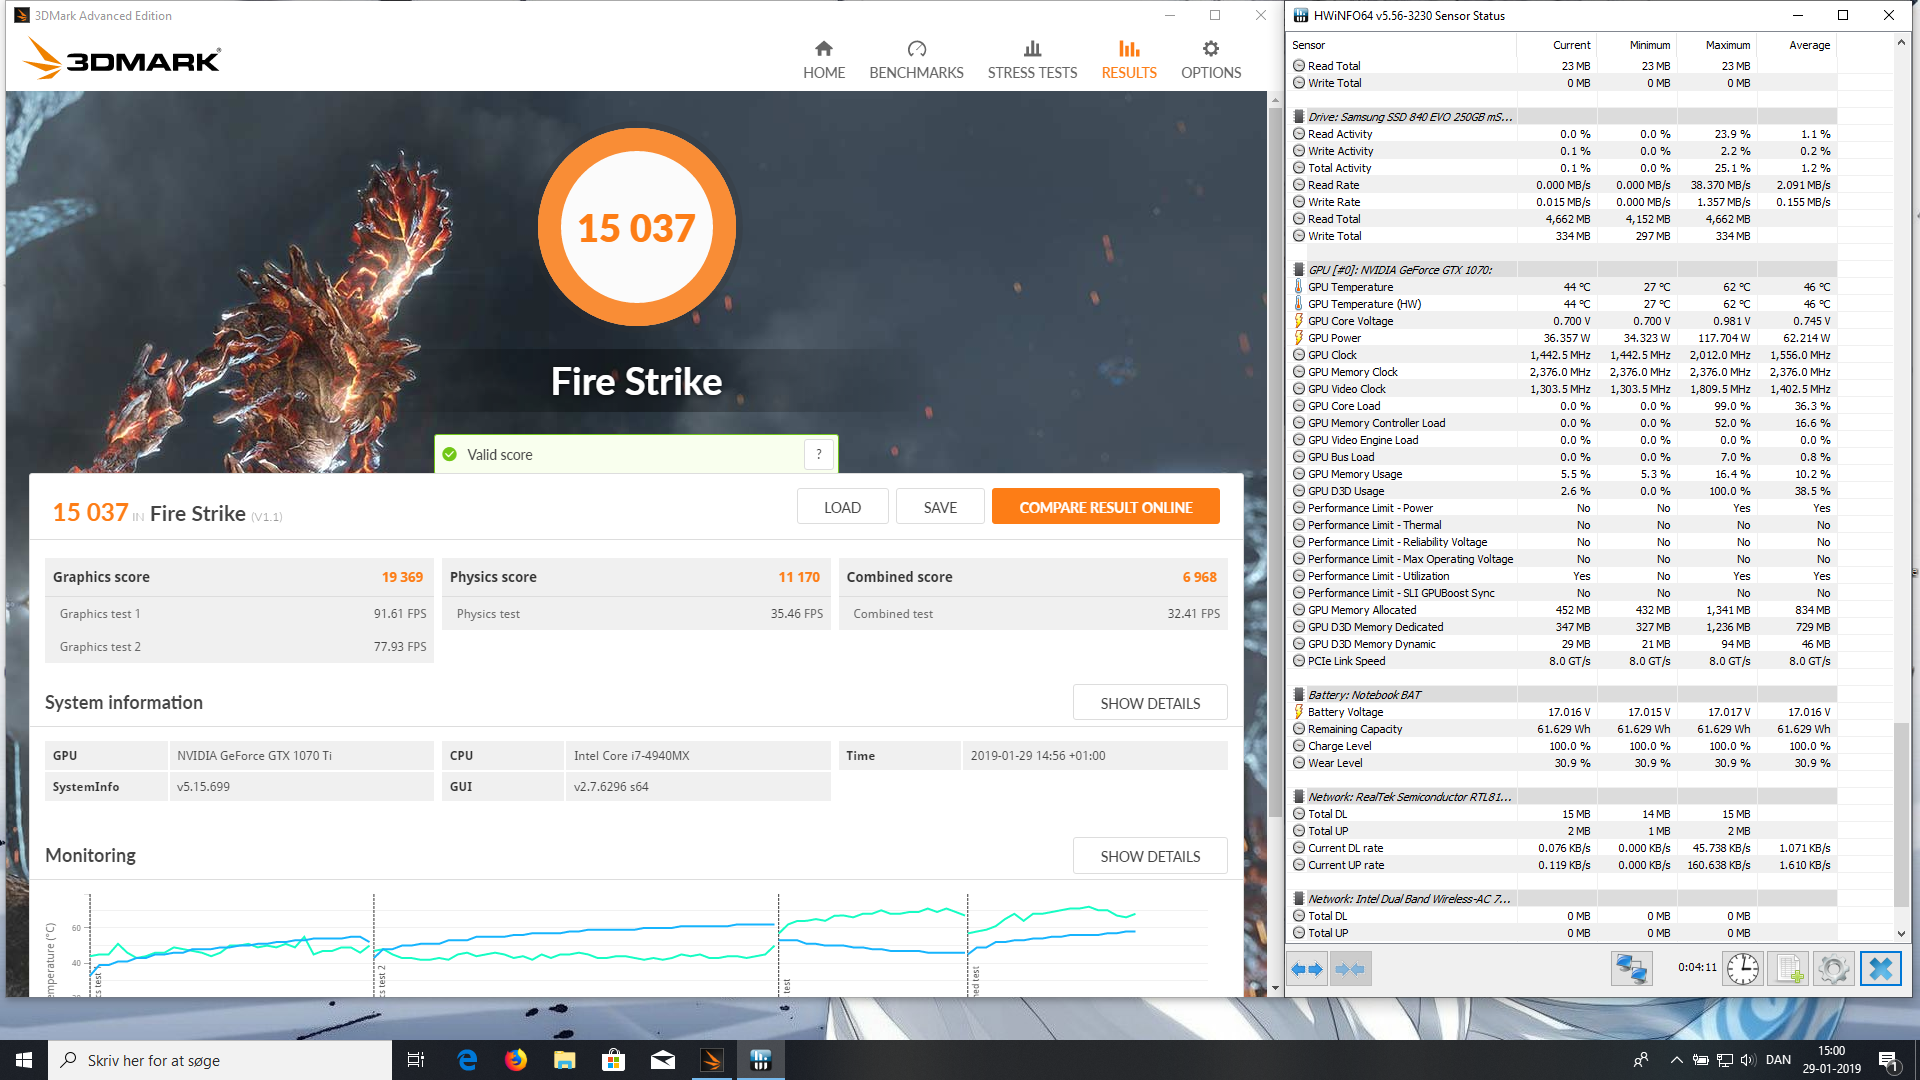Switch to HWiNFO from its taskbar icon

[761, 1060]
